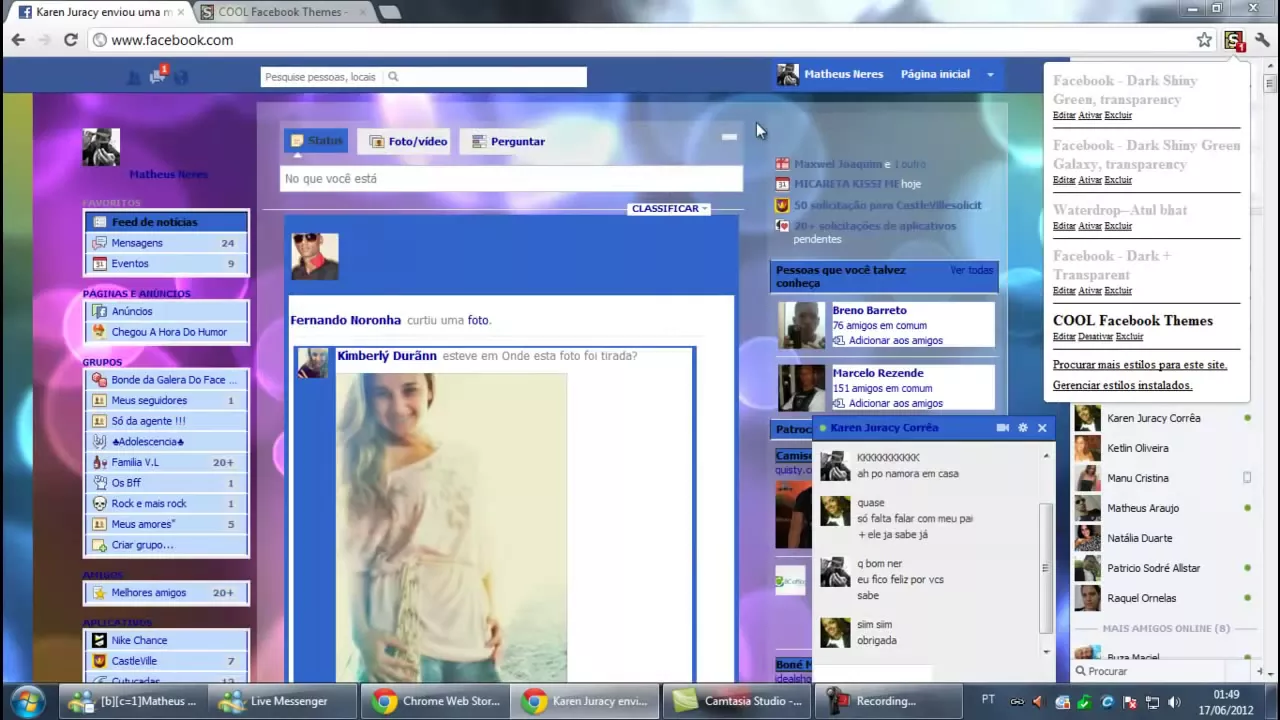Click the Stylish extension icon in Chrome toolbar
Image resolution: width=1280 pixels, height=720 pixels.
(1234, 40)
